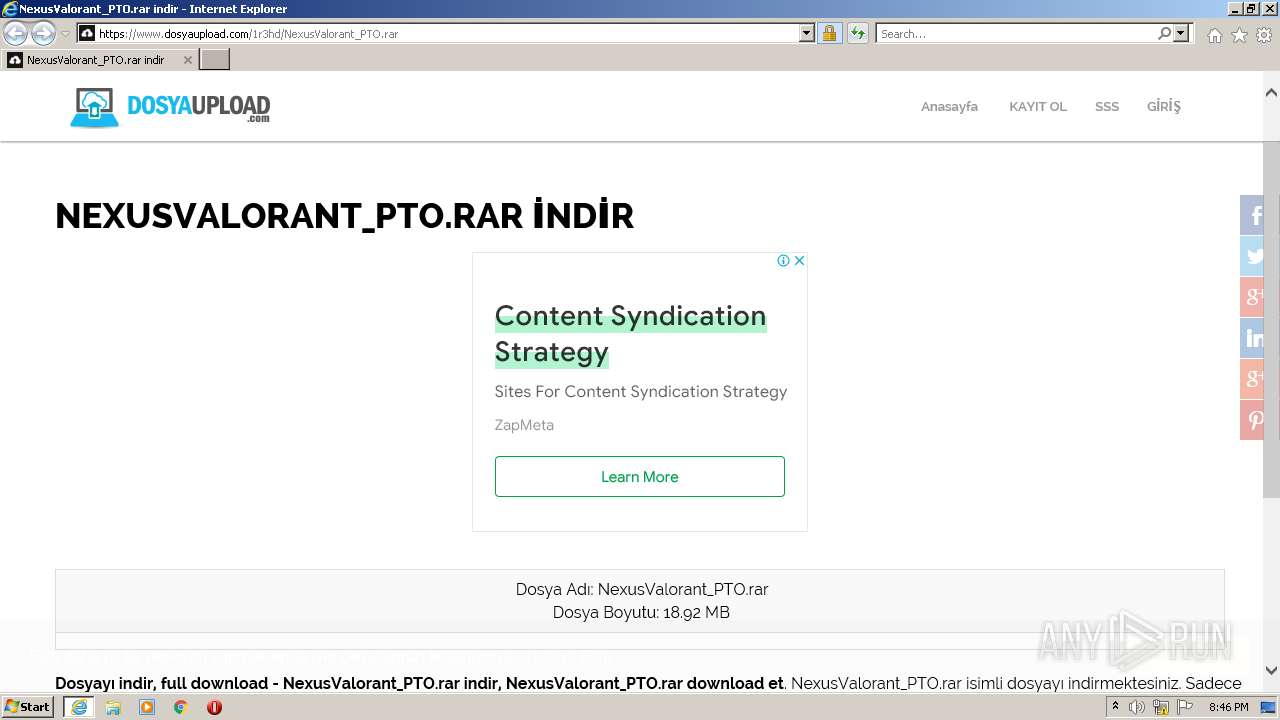Select the Dosya Boyutu: 18.92 MB text

(641, 612)
